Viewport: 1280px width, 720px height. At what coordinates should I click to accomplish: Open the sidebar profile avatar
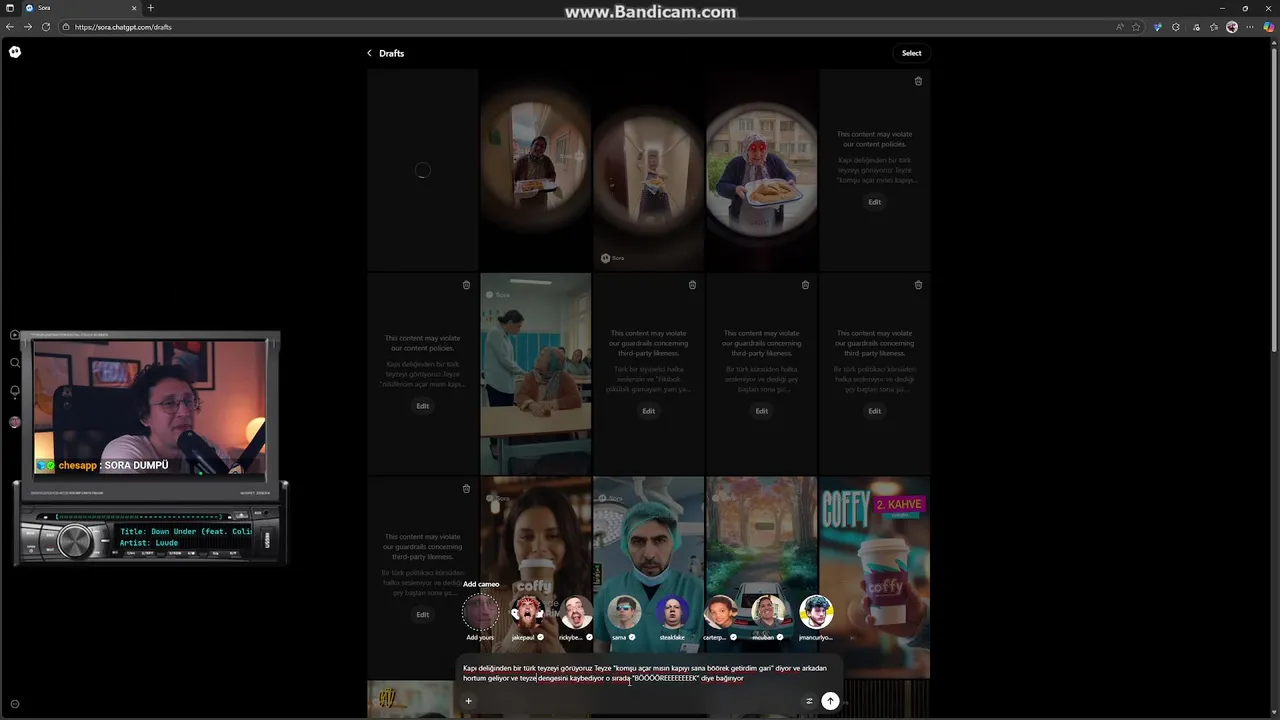pyautogui.click(x=15, y=422)
